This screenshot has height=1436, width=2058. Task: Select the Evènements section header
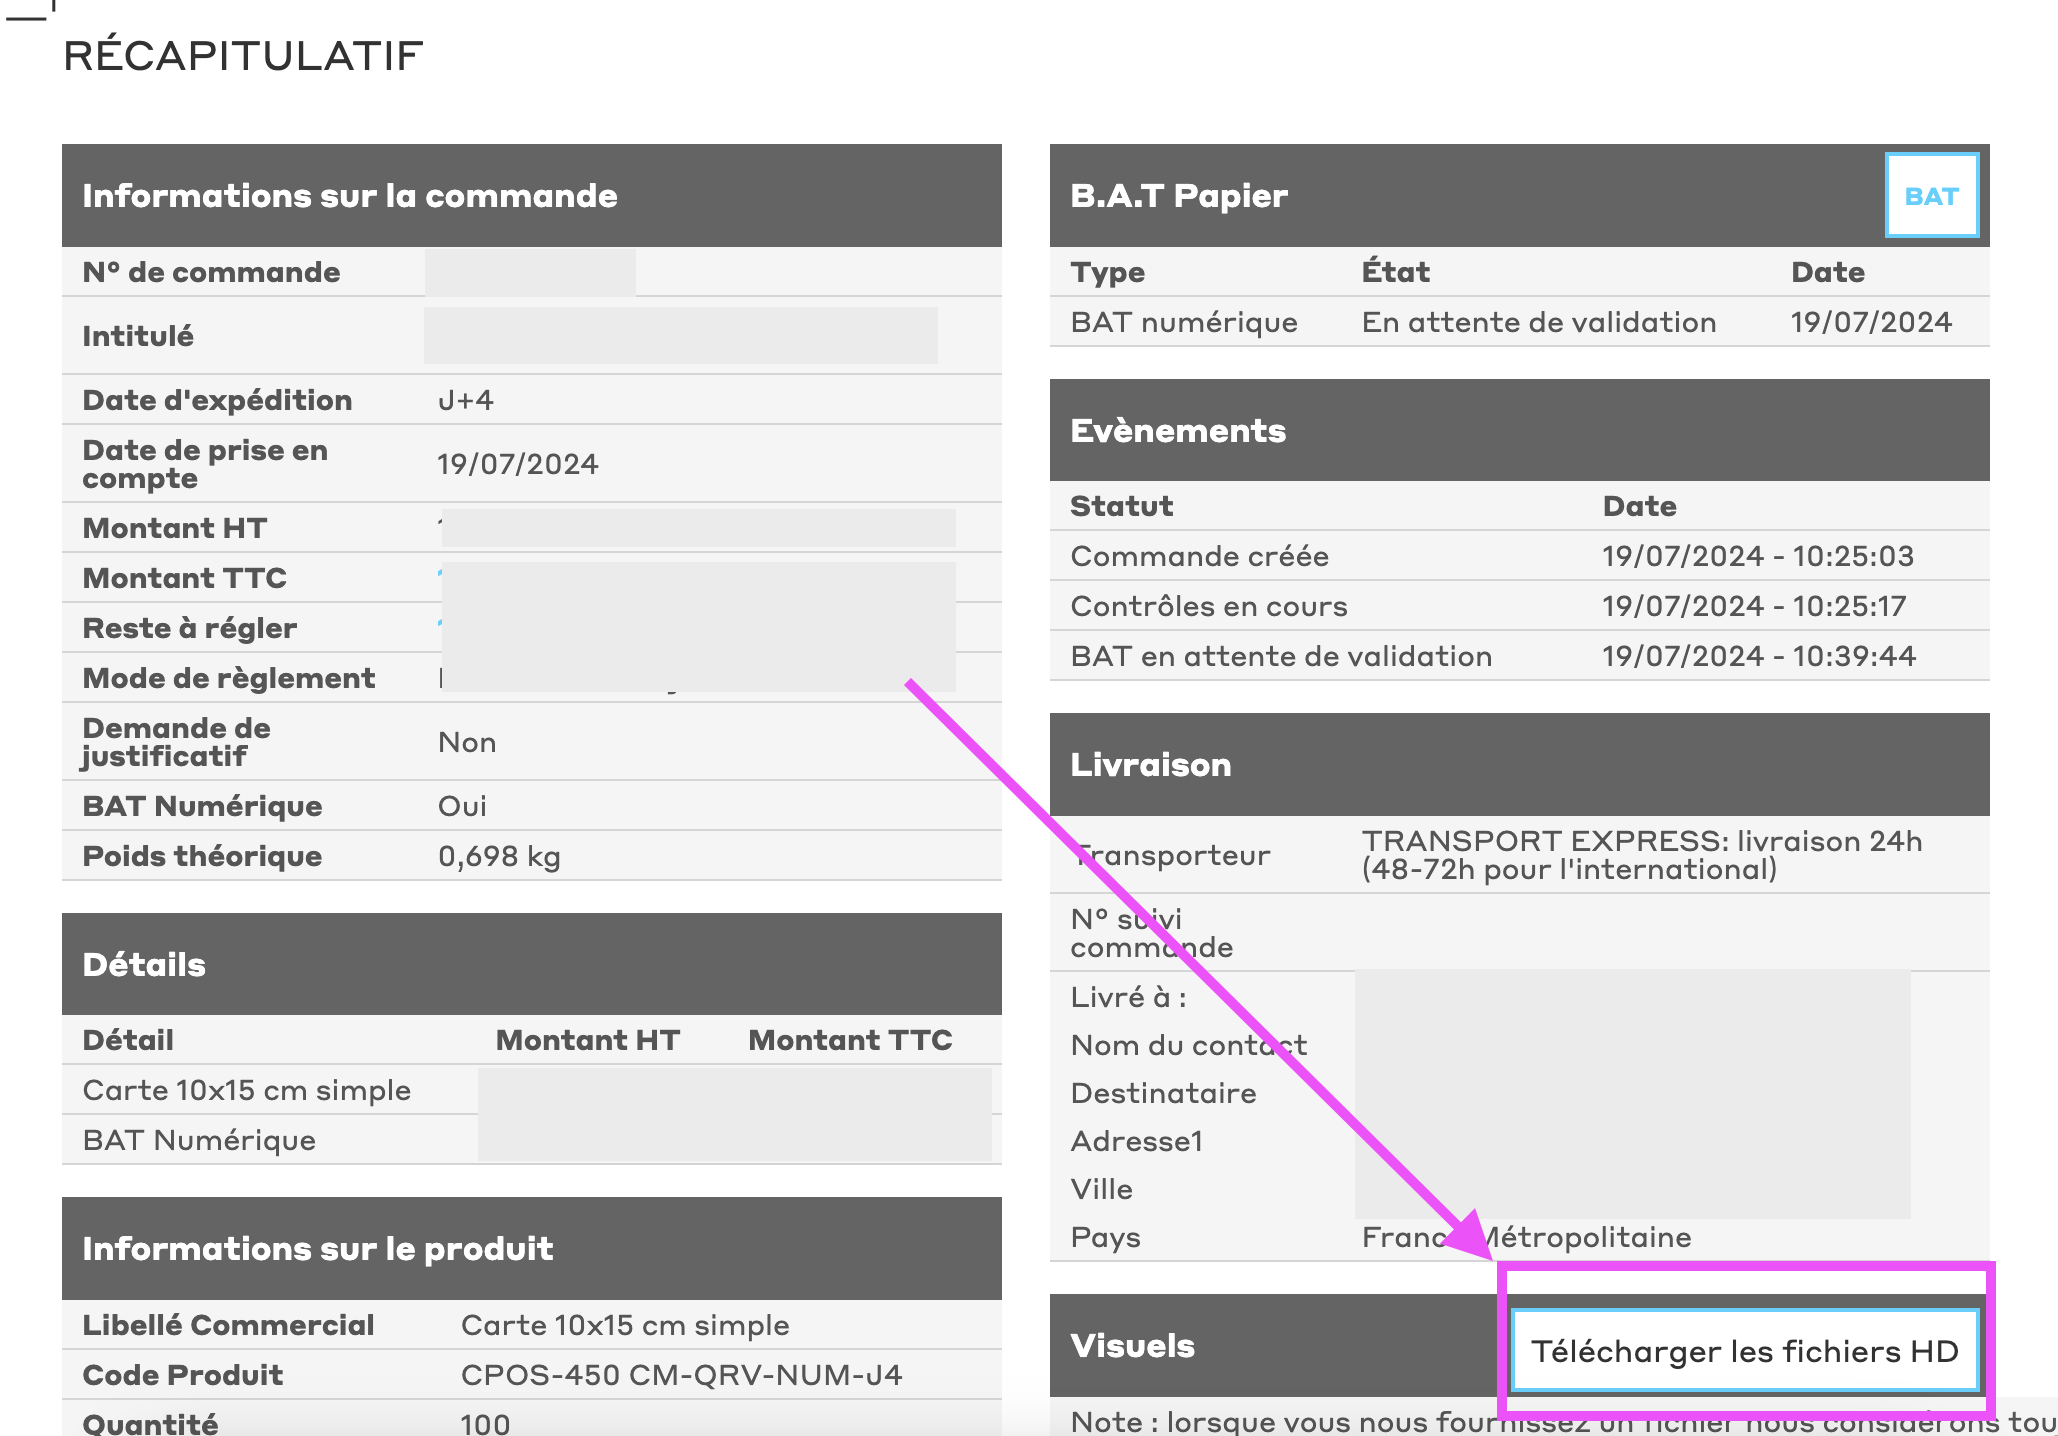point(1177,431)
